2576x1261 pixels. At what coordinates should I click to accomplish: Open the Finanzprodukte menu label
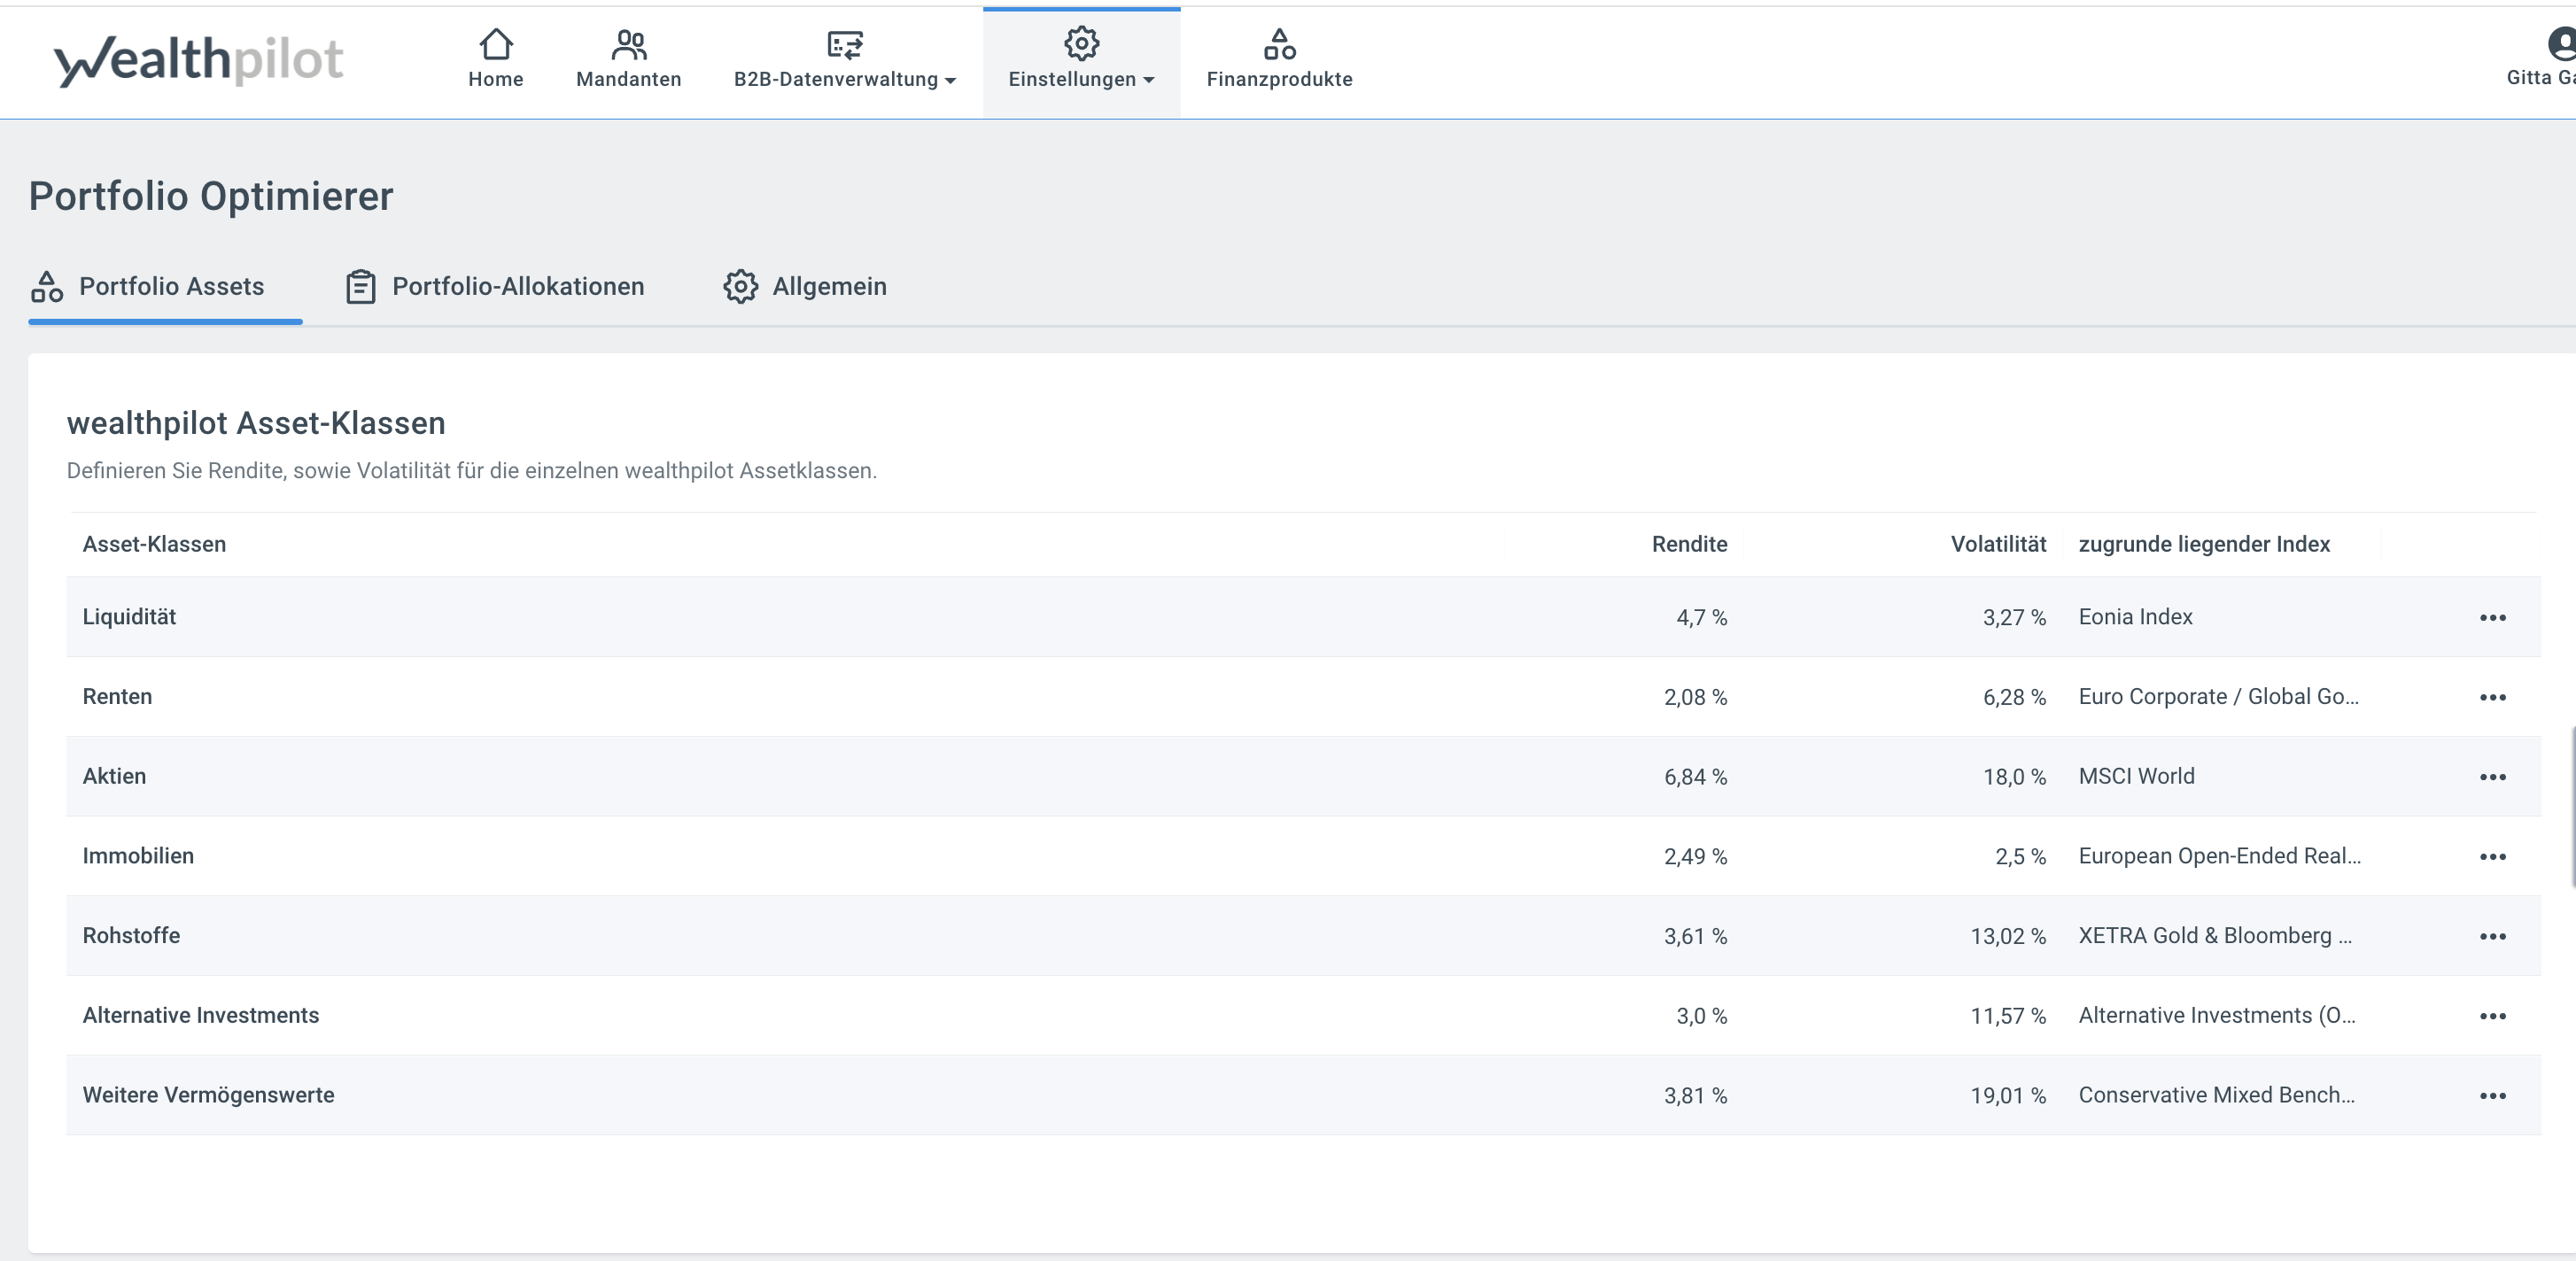(x=1279, y=79)
